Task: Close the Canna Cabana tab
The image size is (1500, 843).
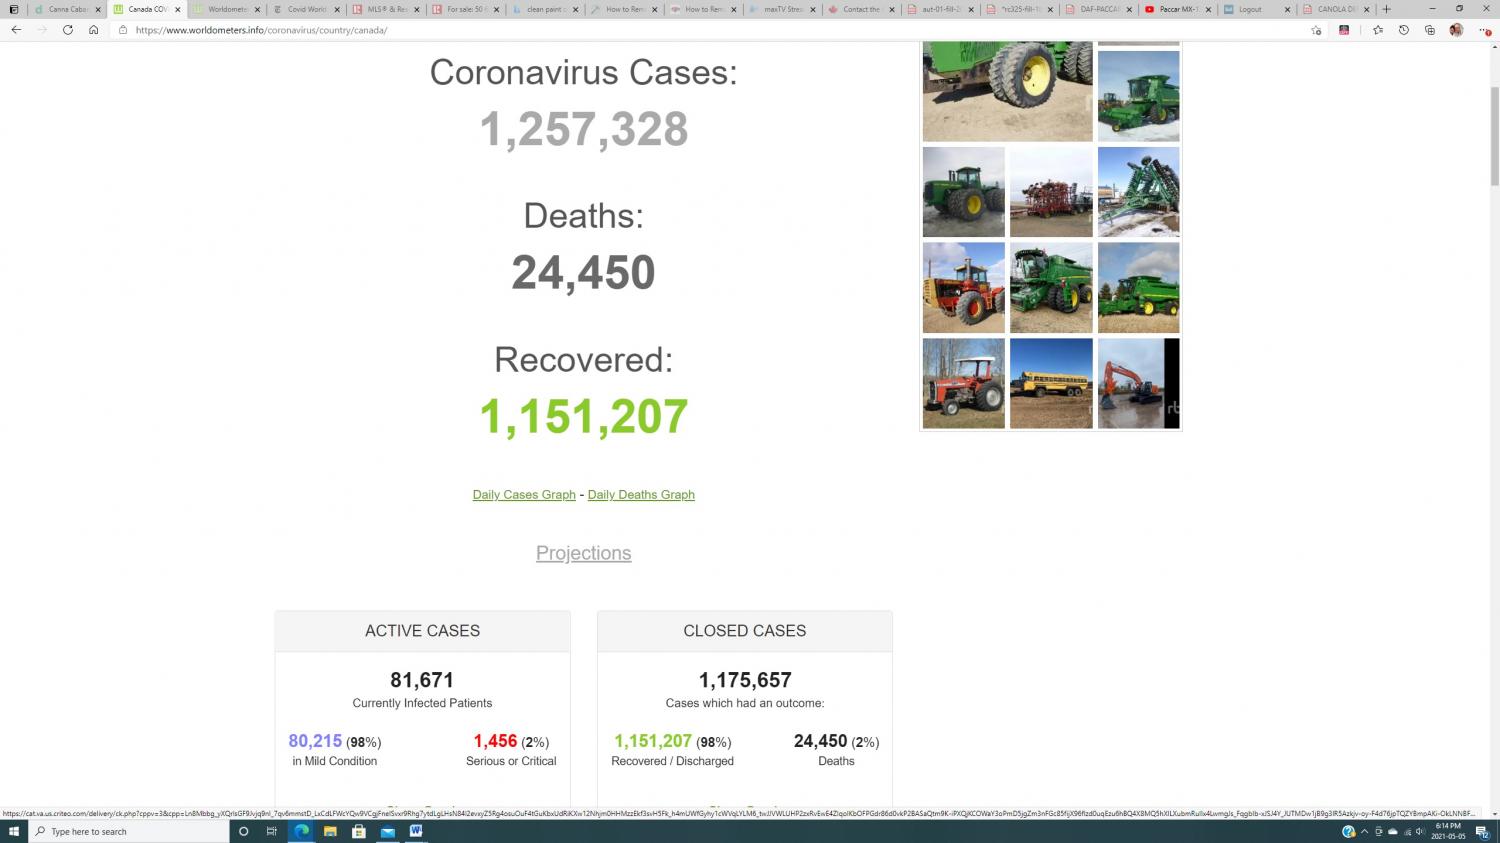Action: coord(98,9)
